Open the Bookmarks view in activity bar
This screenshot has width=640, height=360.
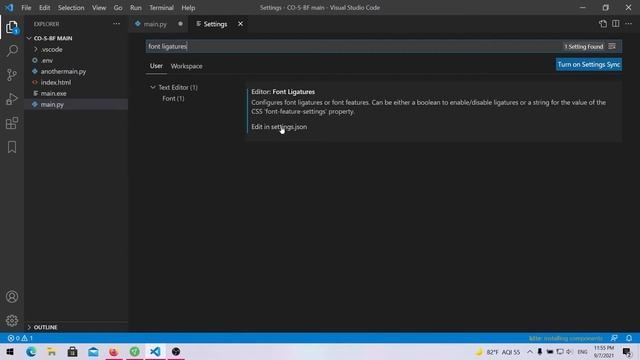coord(12,147)
